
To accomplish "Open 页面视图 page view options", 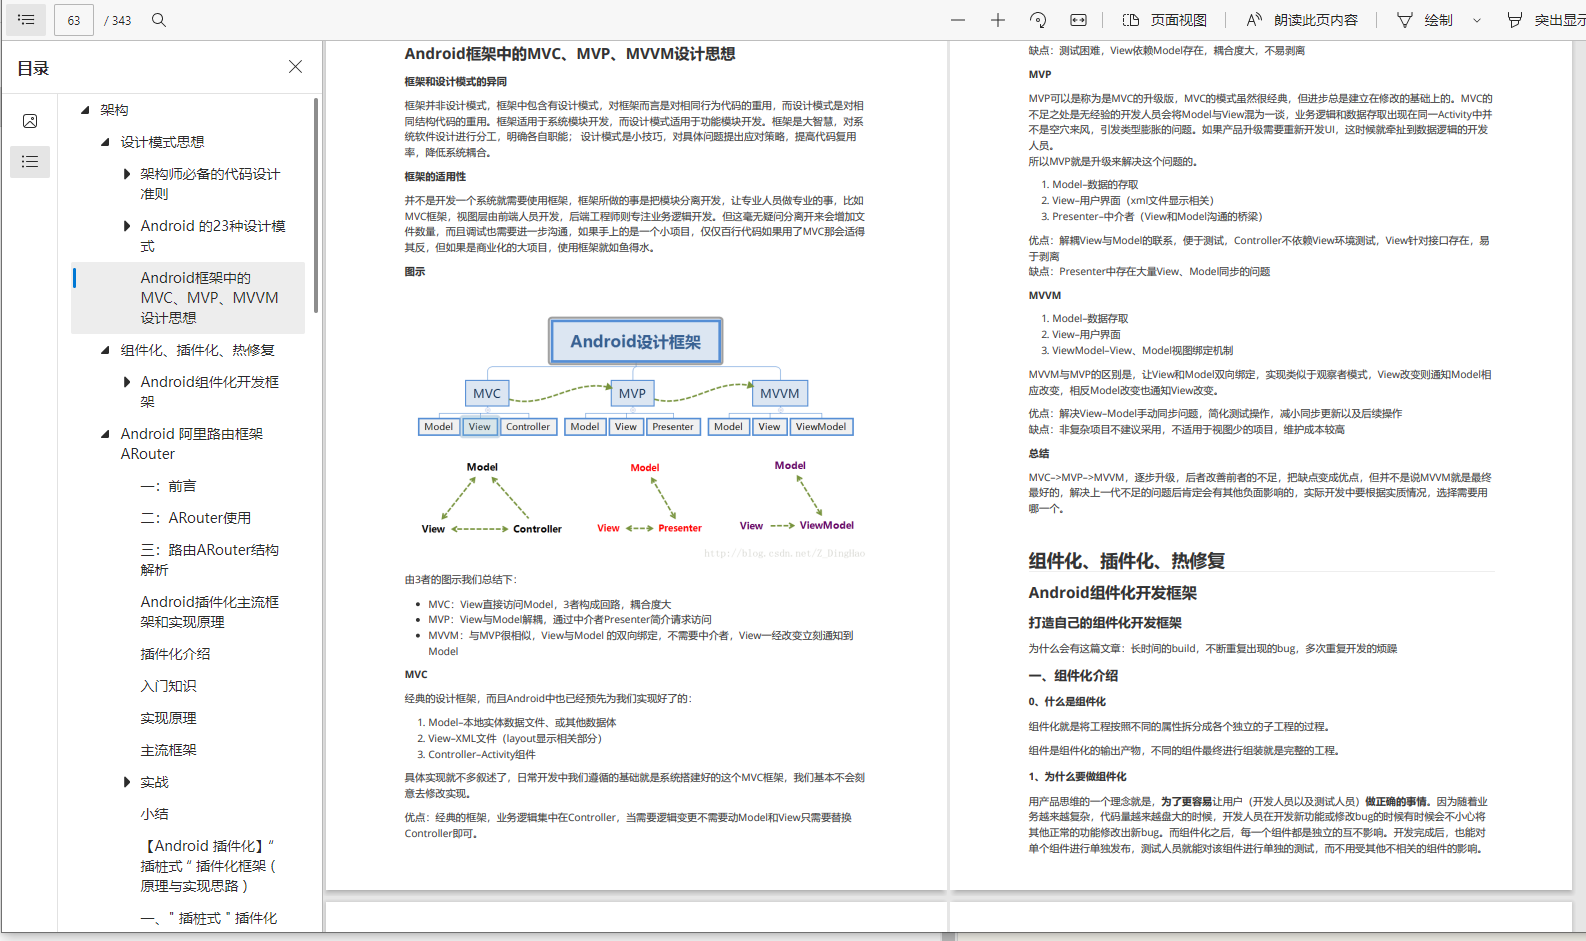I will click(1164, 20).
